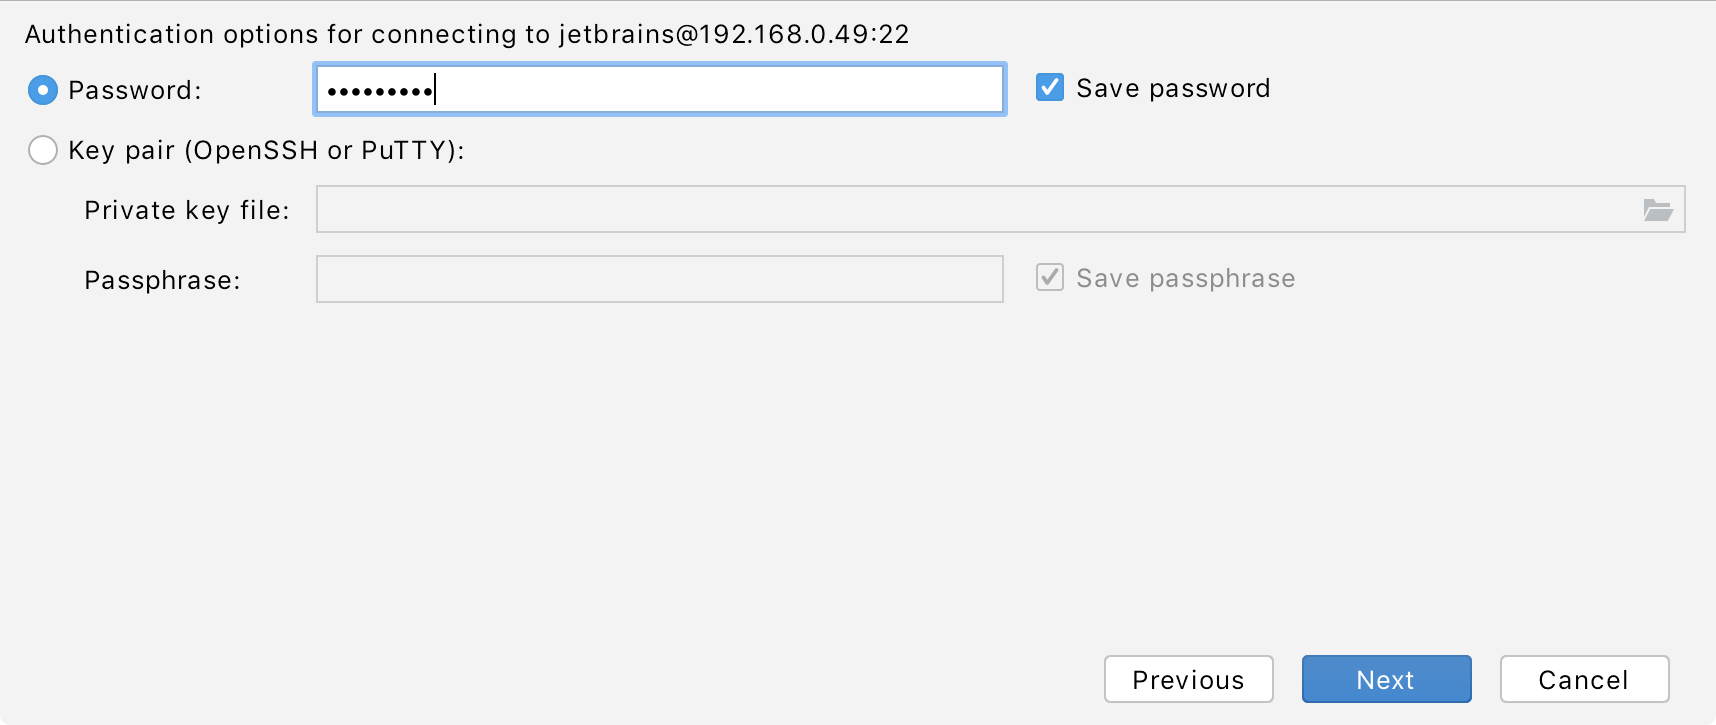The width and height of the screenshot is (1716, 725).
Task: Go back using the Previous button
Action: tap(1188, 679)
